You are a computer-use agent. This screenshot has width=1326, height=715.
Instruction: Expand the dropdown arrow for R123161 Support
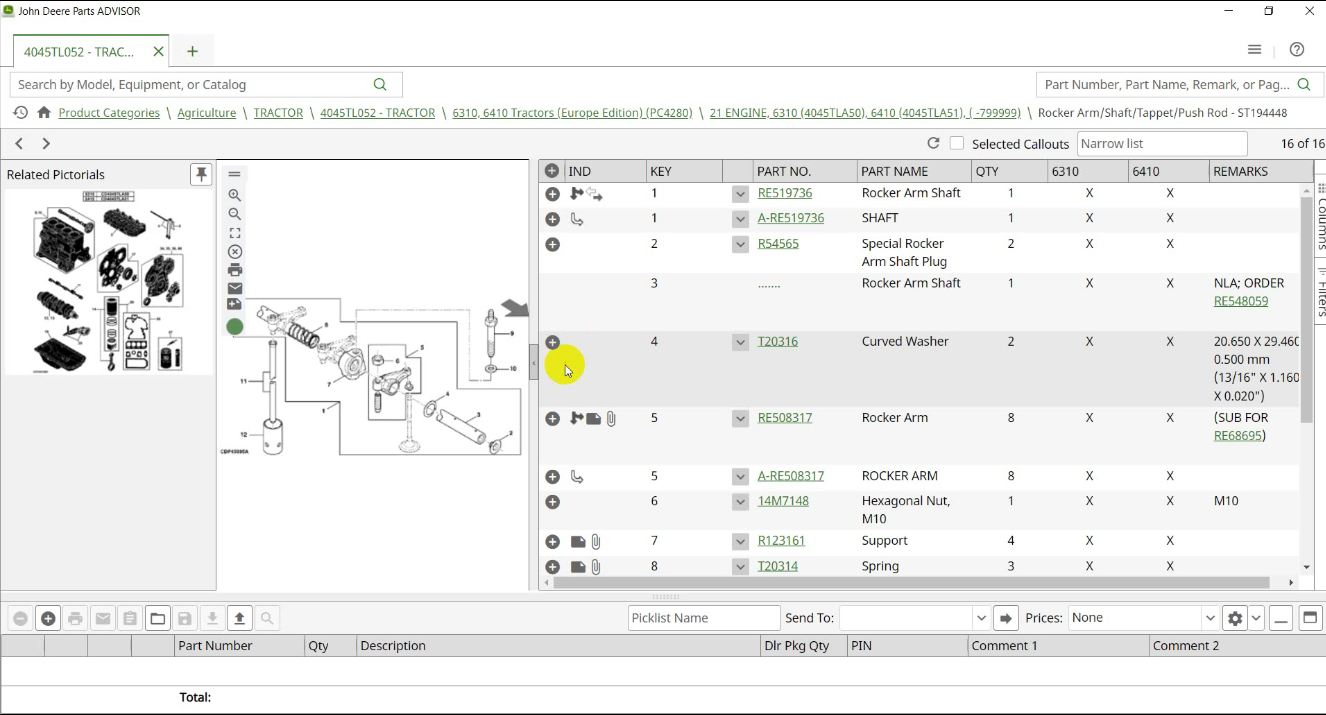point(740,542)
